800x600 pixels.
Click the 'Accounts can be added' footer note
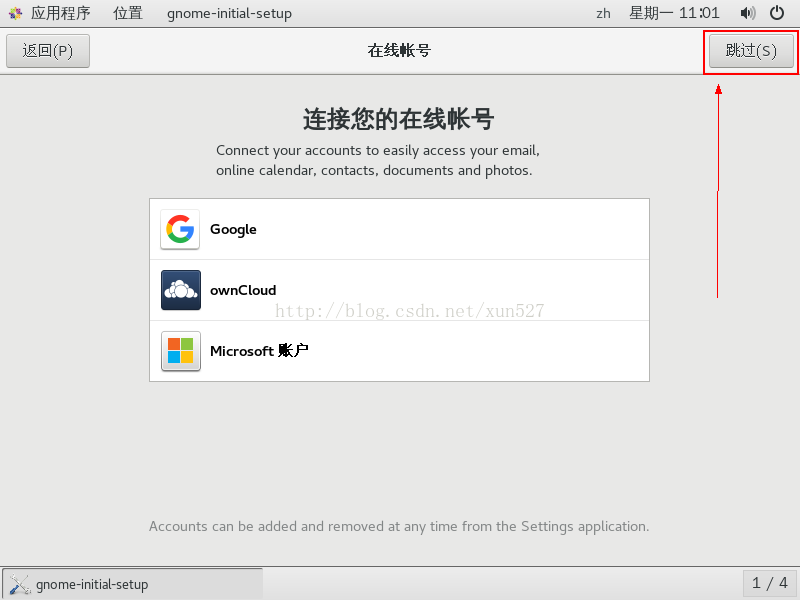(x=399, y=526)
